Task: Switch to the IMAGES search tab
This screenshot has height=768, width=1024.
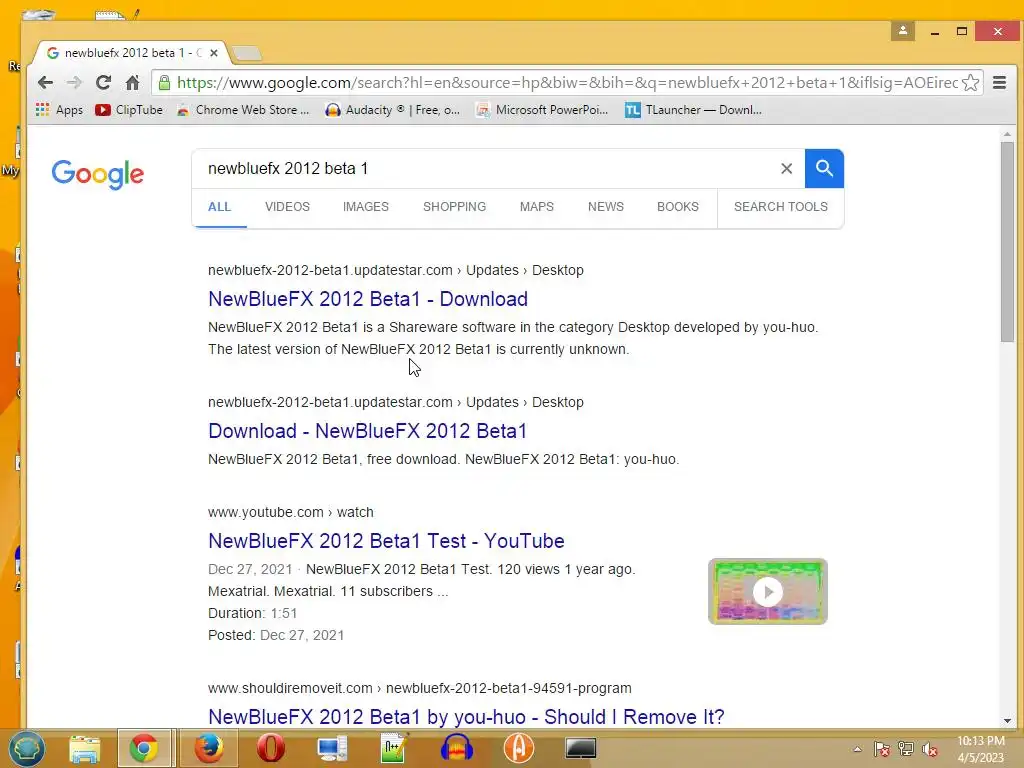Action: click(x=366, y=207)
